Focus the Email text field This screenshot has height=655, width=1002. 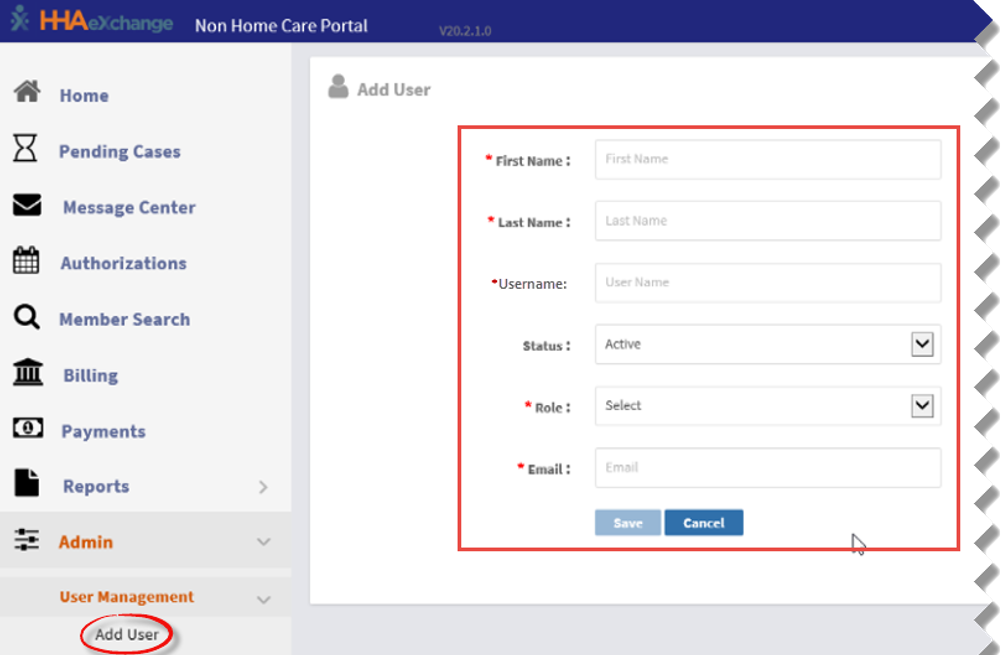(767, 467)
